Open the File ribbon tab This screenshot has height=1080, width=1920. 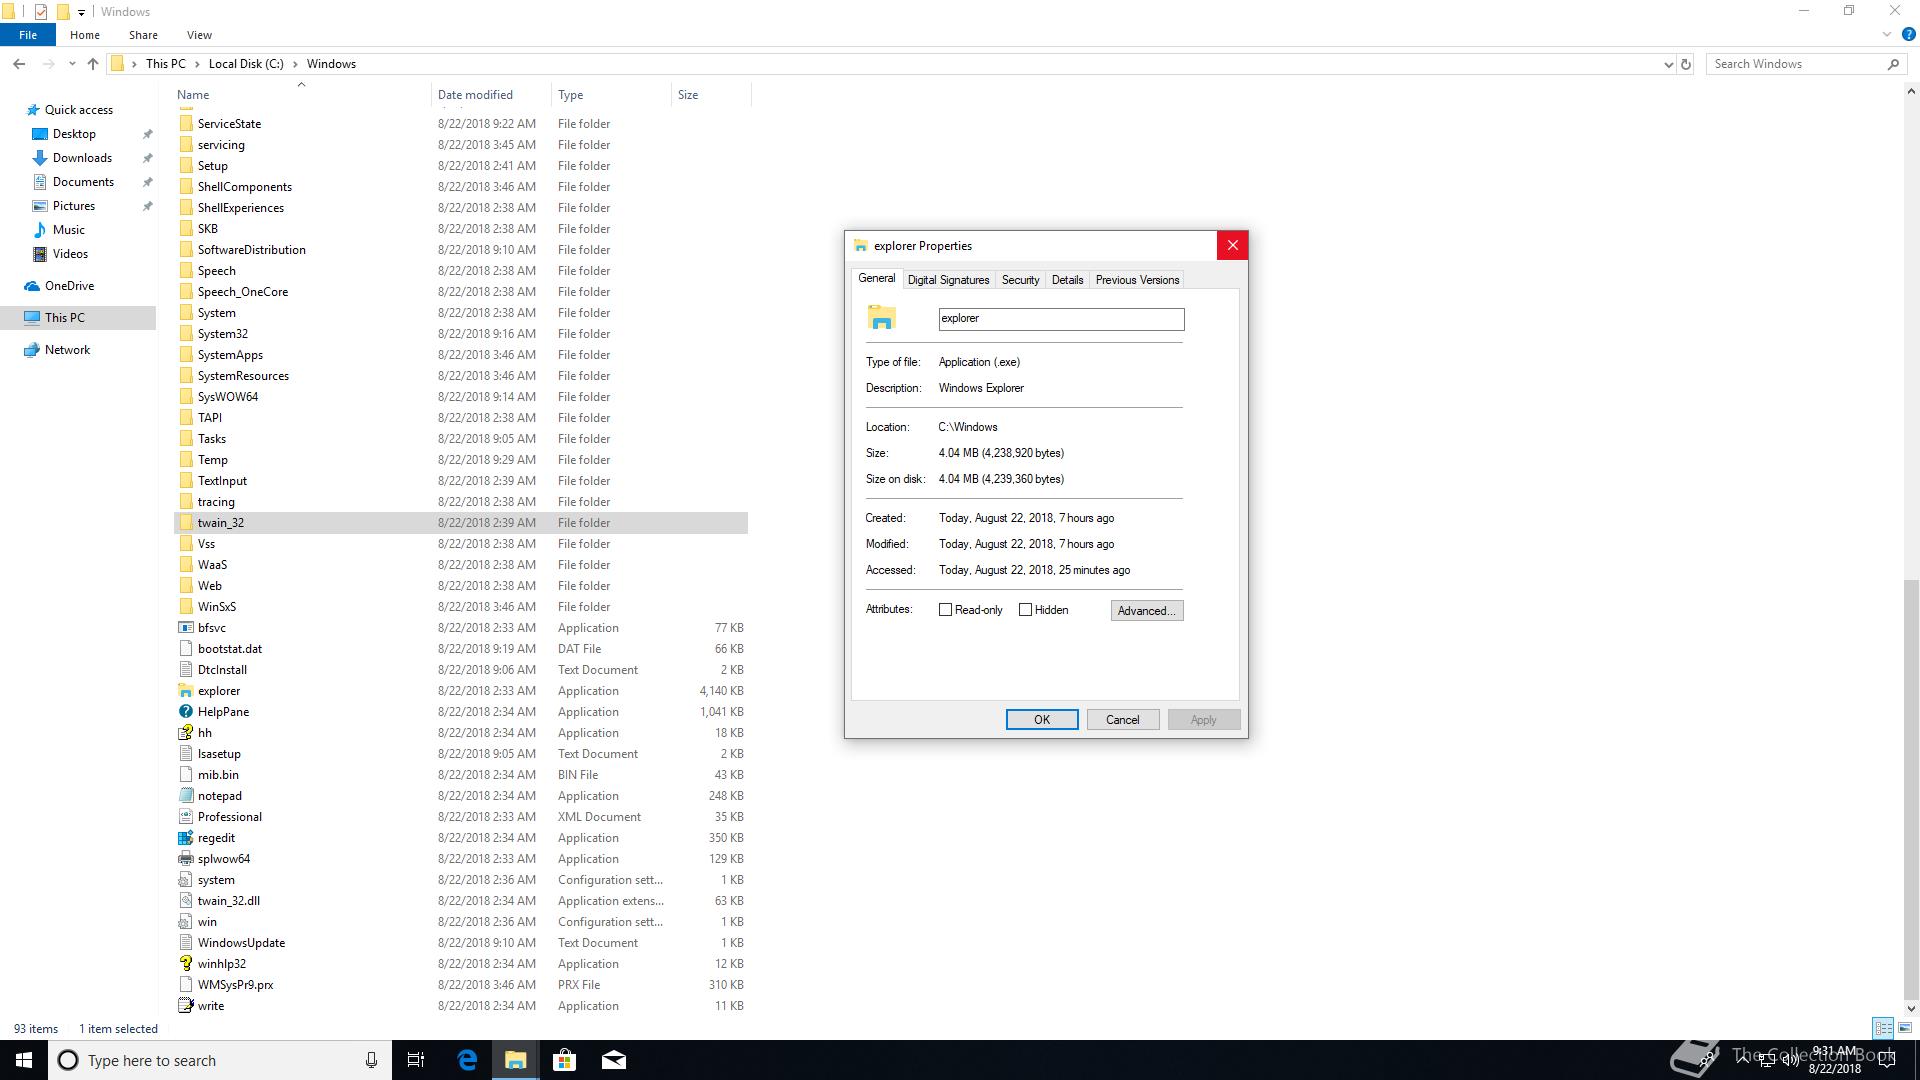click(28, 35)
